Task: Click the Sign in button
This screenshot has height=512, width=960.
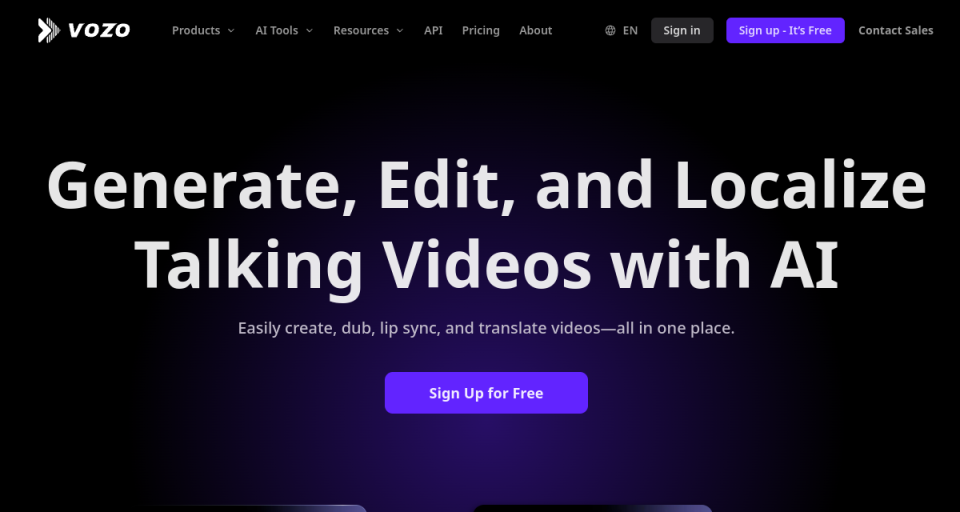Action: point(682,31)
